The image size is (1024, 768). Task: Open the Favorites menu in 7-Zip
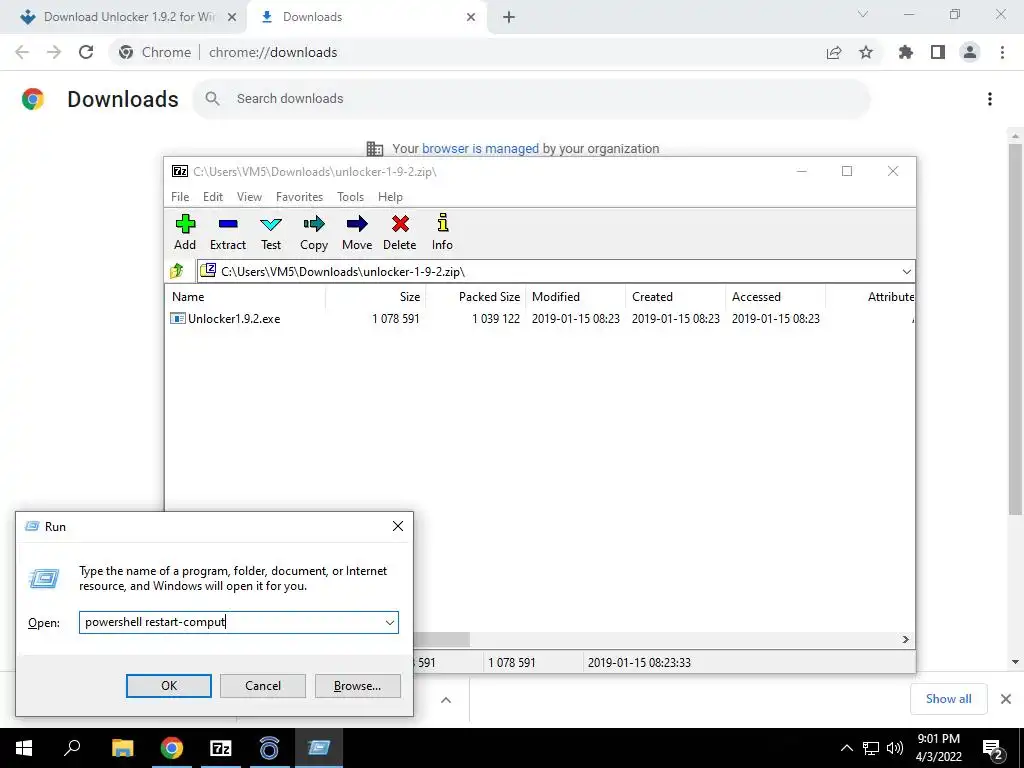300,197
